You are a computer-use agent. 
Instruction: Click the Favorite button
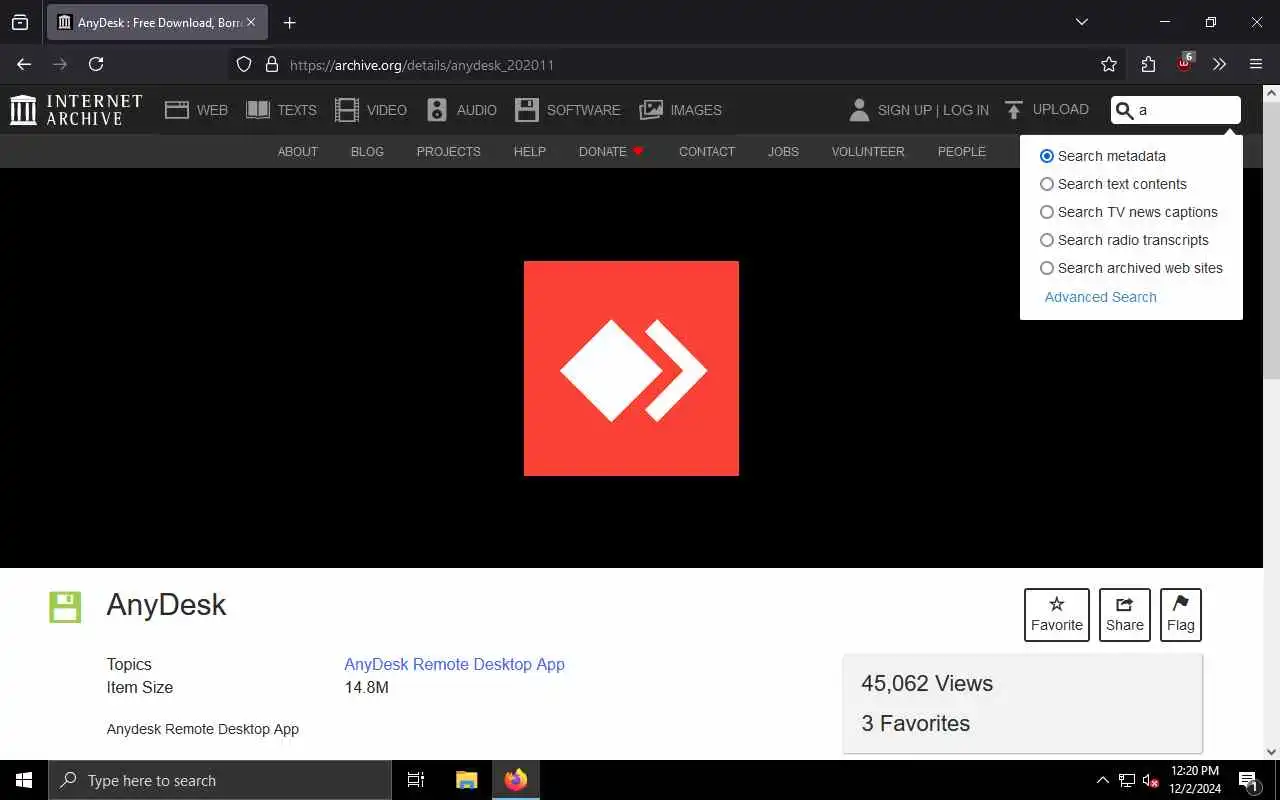pyautogui.click(x=1057, y=615)
